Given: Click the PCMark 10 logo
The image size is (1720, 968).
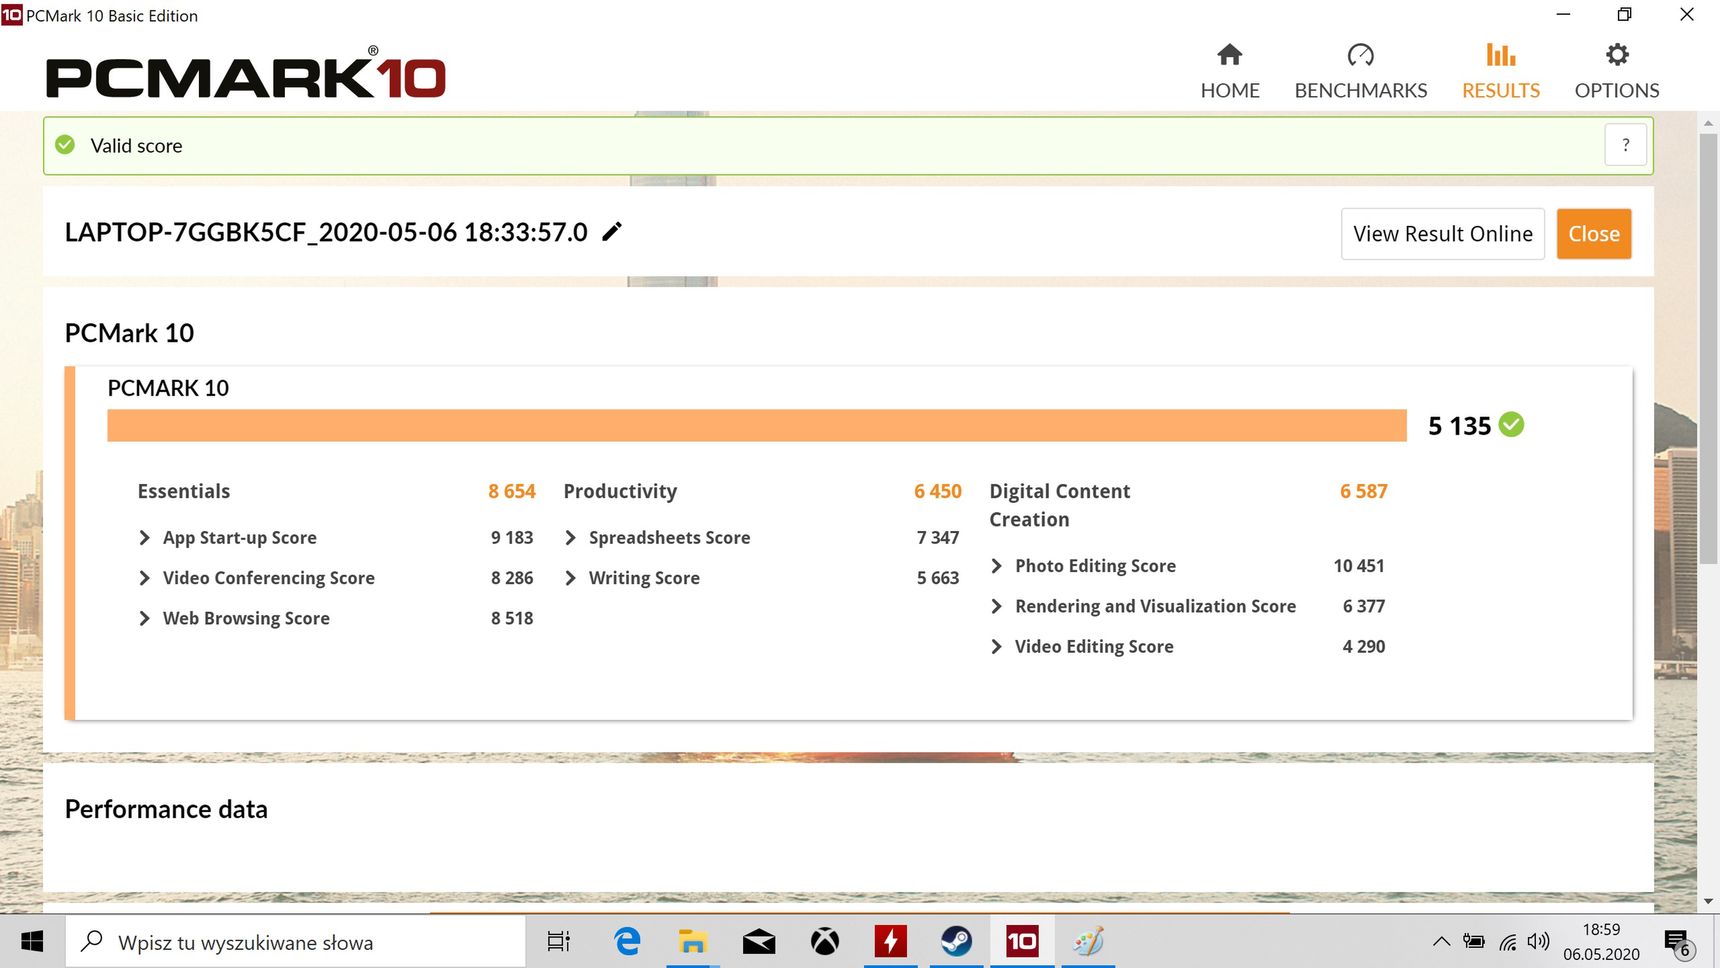Looking at the screenshot, I should [246, 74].
